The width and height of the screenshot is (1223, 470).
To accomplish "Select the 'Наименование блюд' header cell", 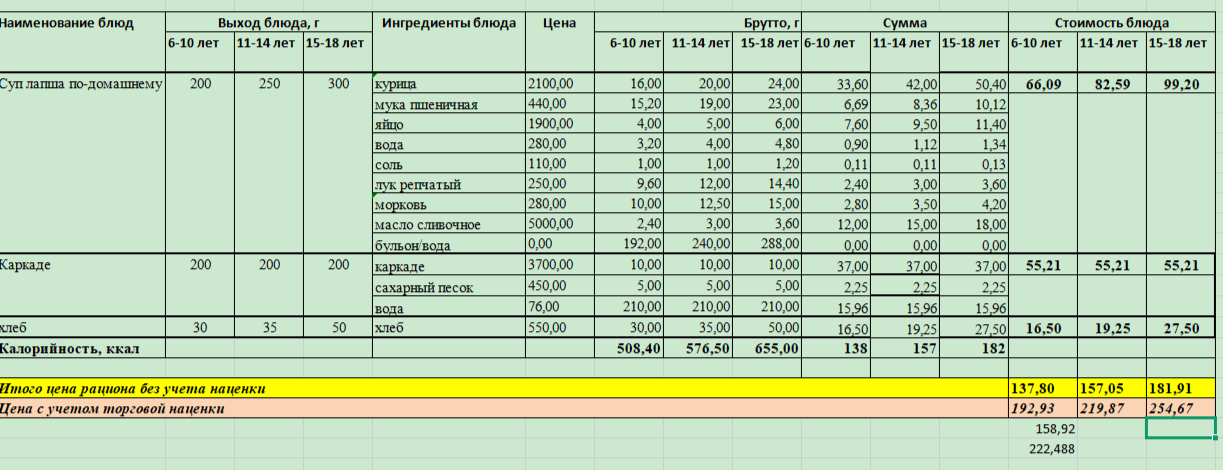I will [67, 21].
